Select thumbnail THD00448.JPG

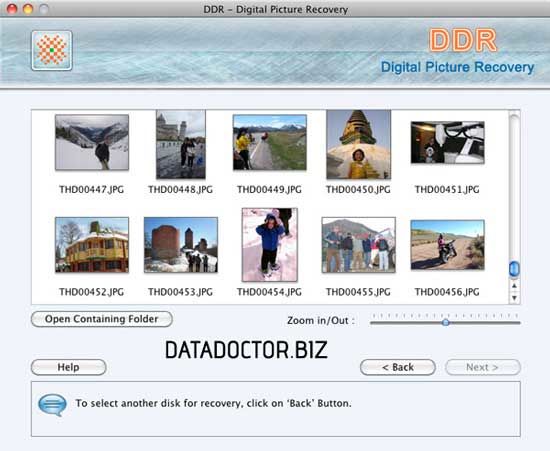181,144
